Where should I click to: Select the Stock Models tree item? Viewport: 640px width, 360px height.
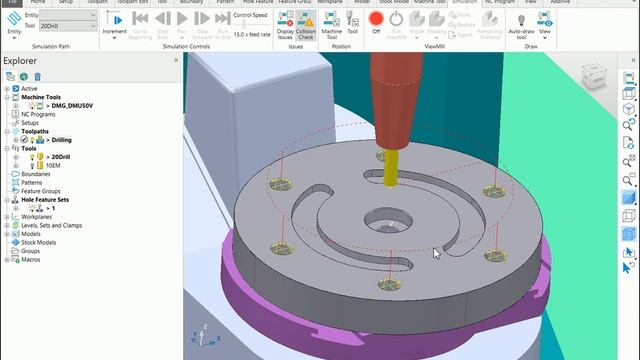tap(38, 243)
